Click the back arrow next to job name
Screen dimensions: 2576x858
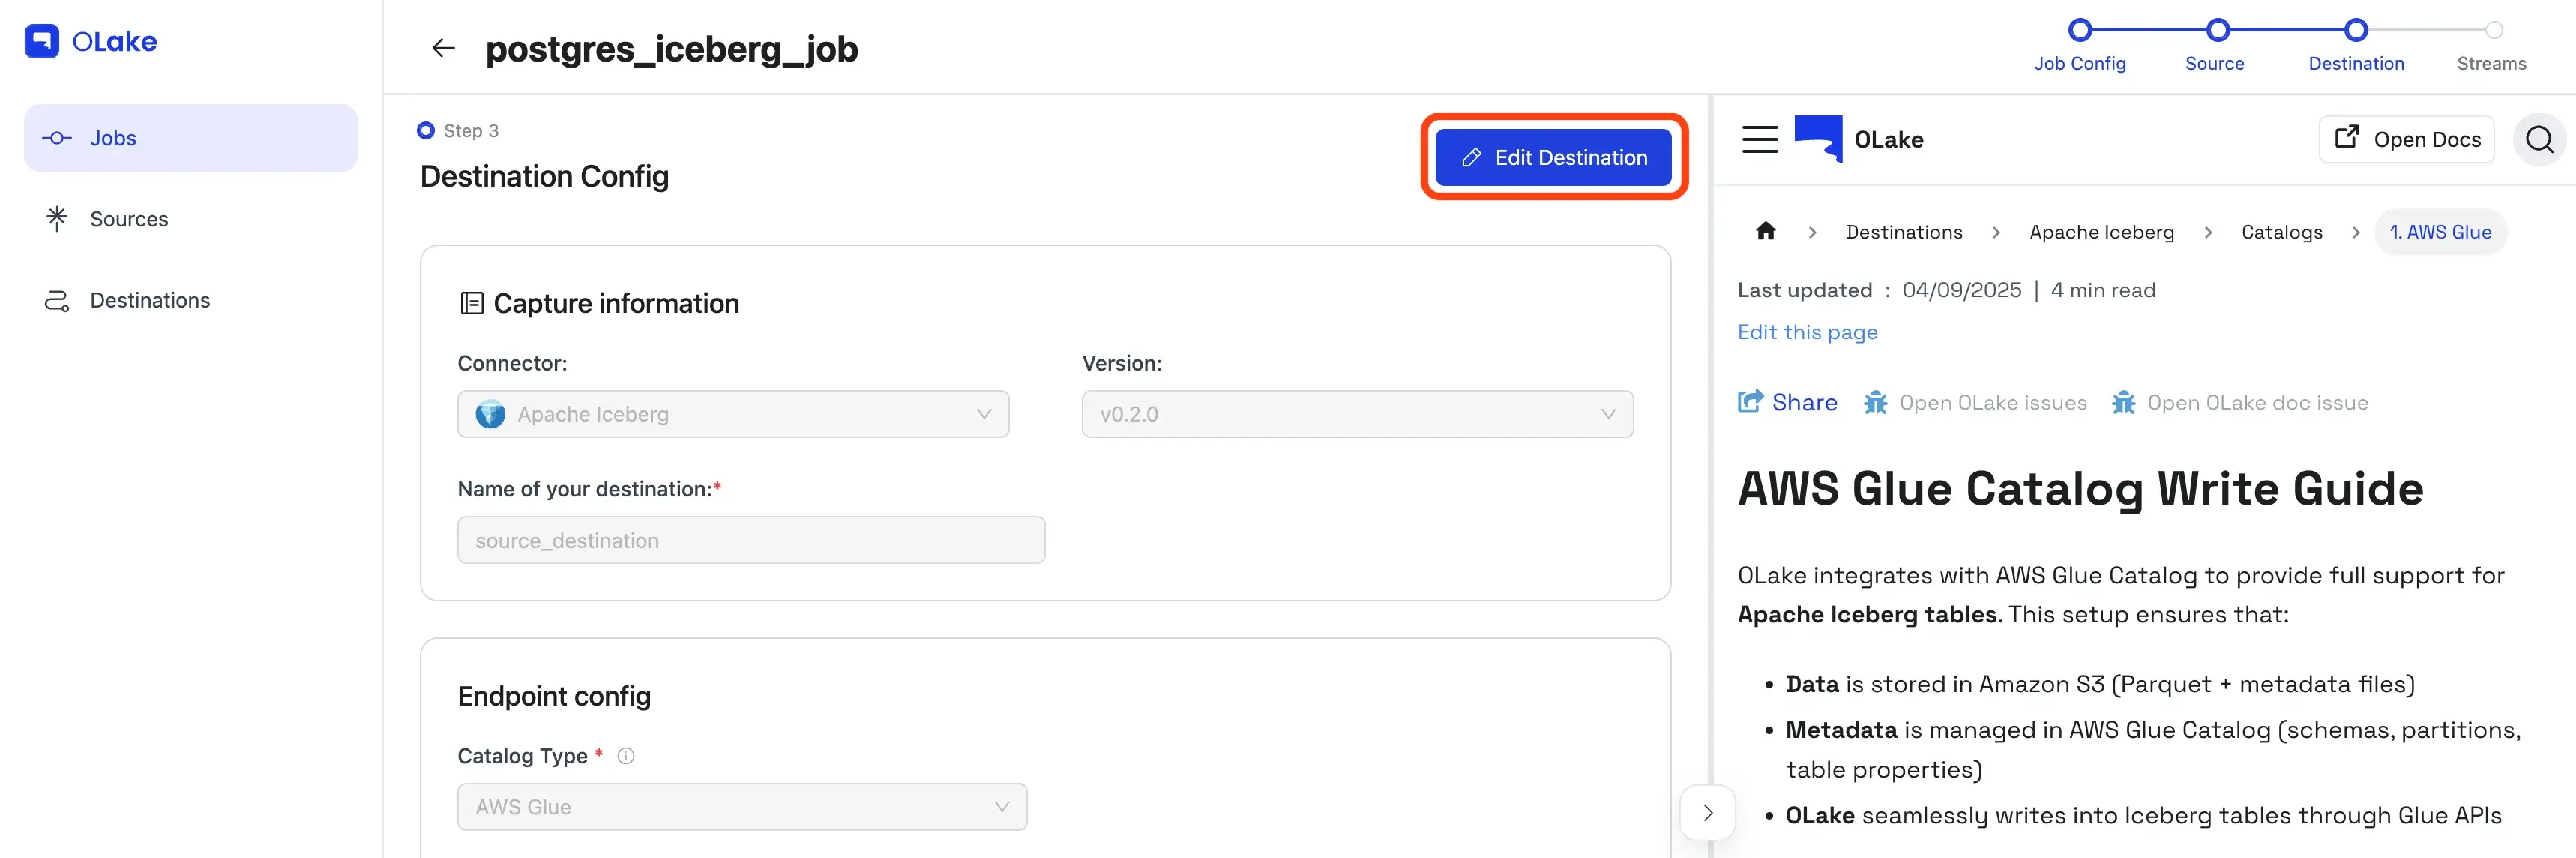[443, 48]
